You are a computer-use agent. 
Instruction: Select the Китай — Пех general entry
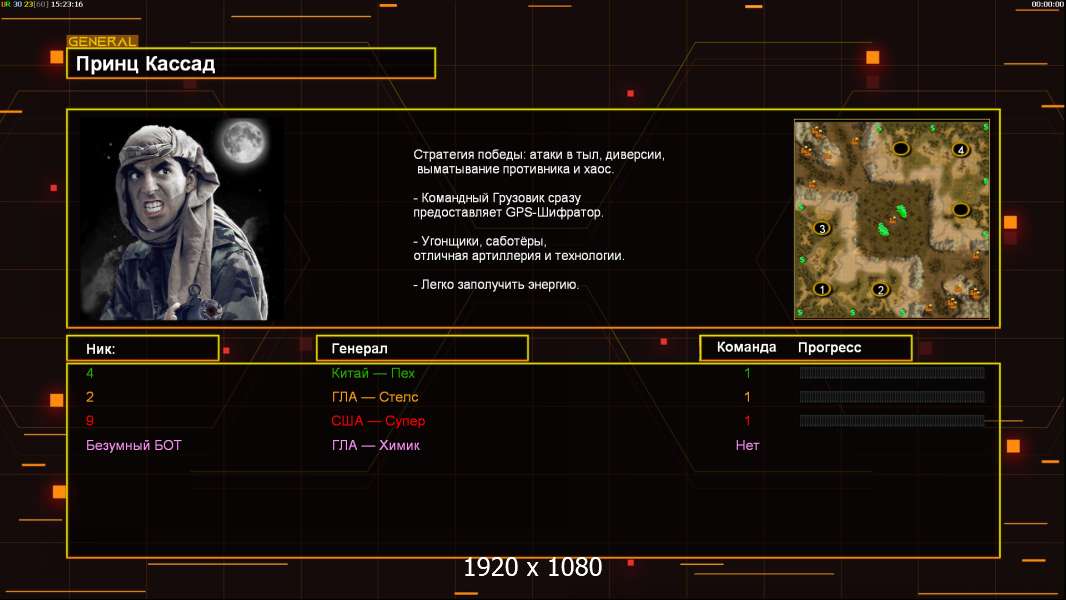[373, 373]
